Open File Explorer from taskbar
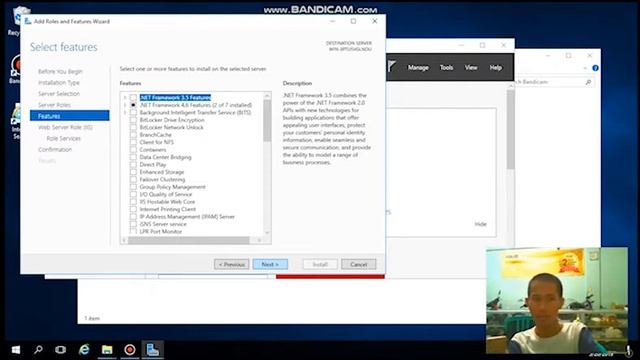This screenshot has height=360, width=640. click(x=107, y=350)
